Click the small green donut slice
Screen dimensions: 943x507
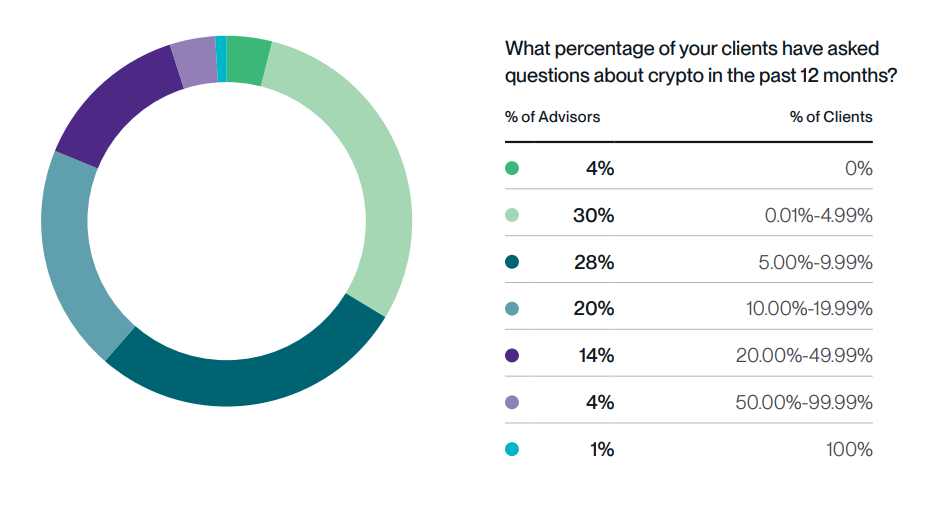click(248, 60)
